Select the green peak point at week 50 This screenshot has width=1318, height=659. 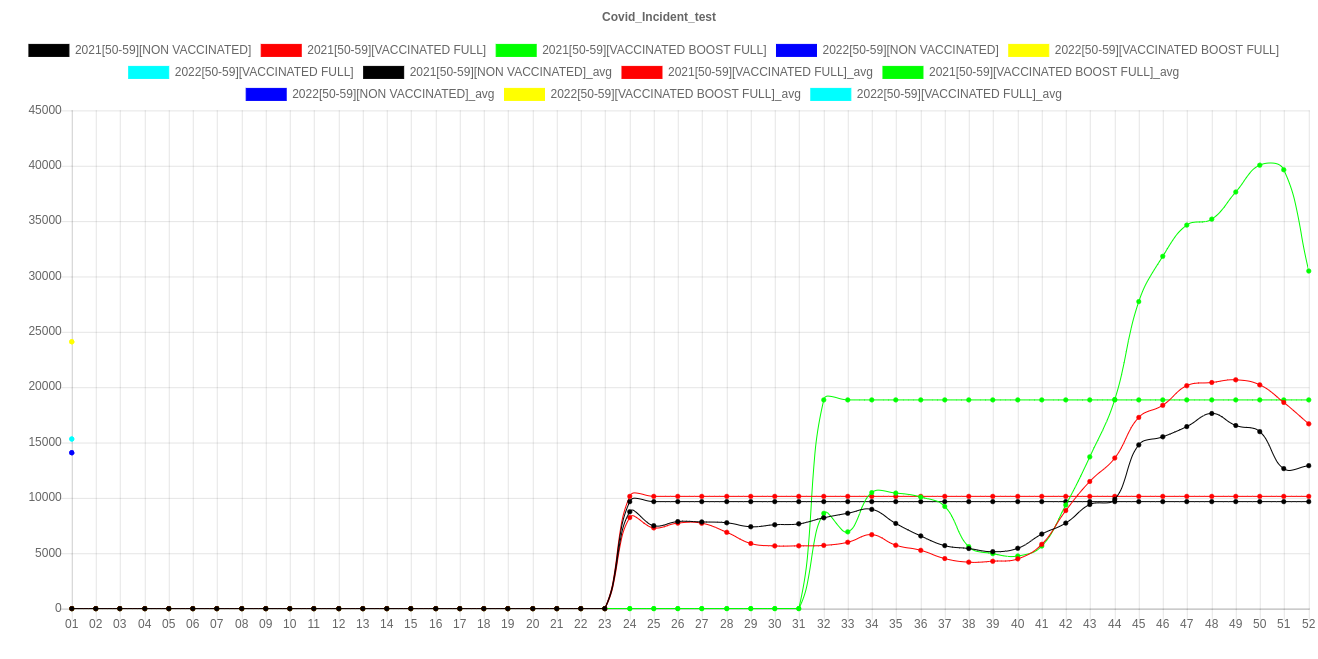(x=1260, y=165)
